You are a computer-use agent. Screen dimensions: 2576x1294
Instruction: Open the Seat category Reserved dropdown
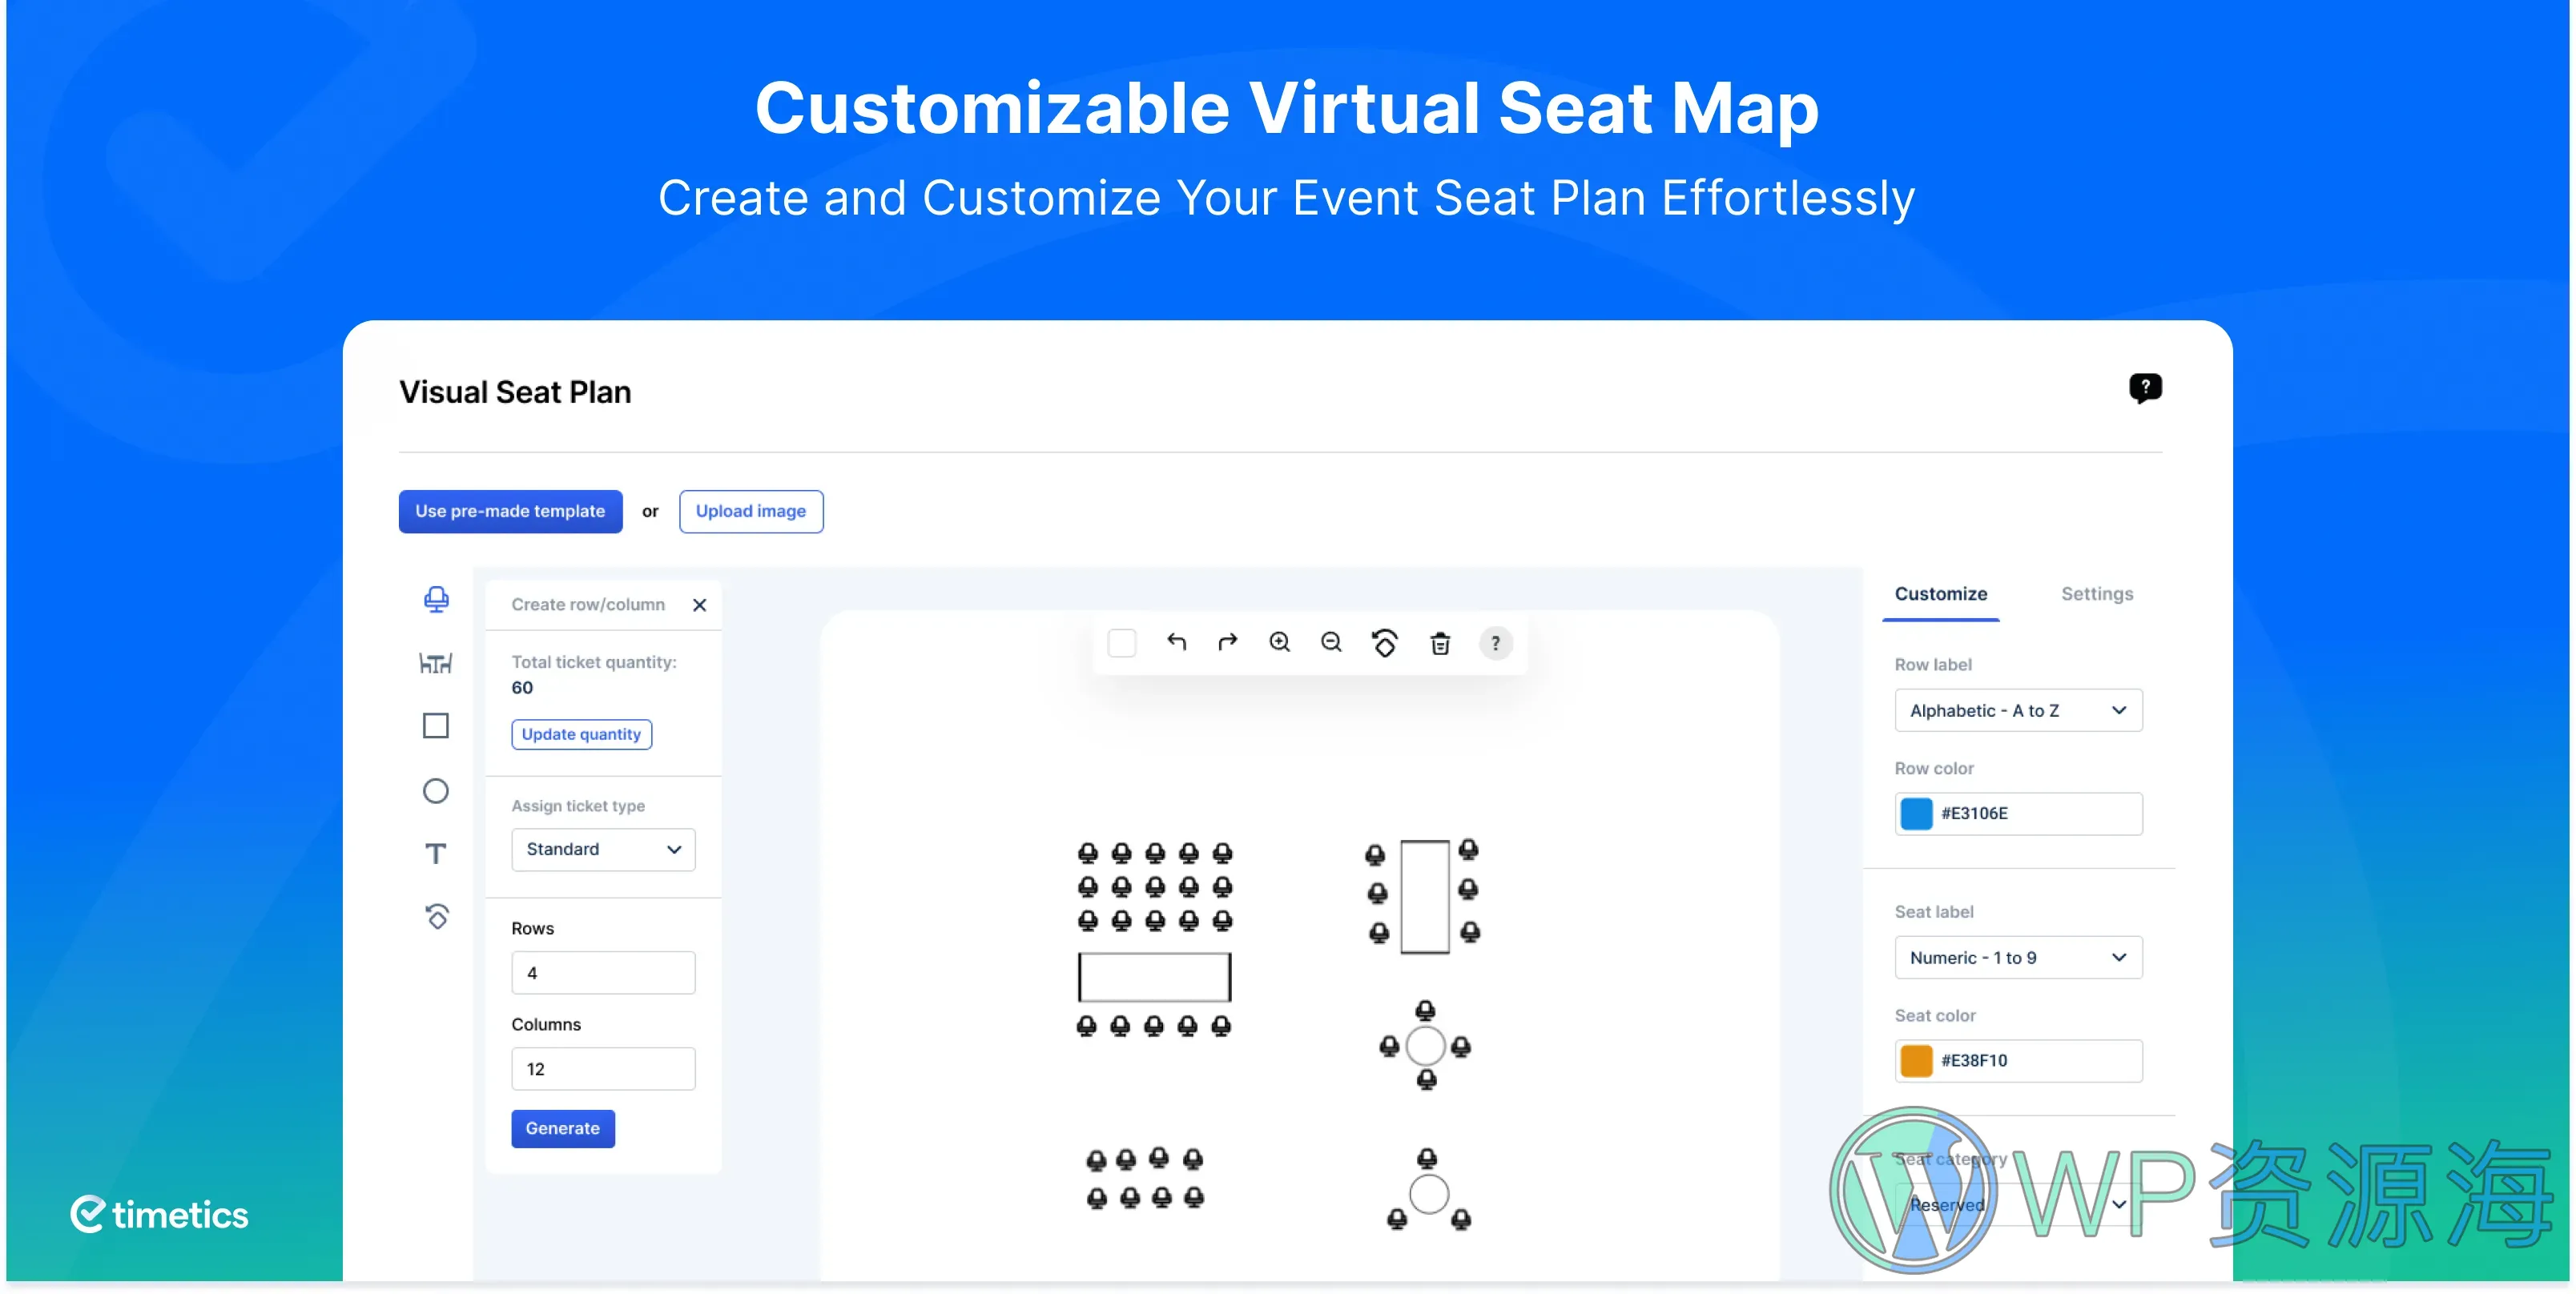pyautogui.click(x=2018, y=1204)
